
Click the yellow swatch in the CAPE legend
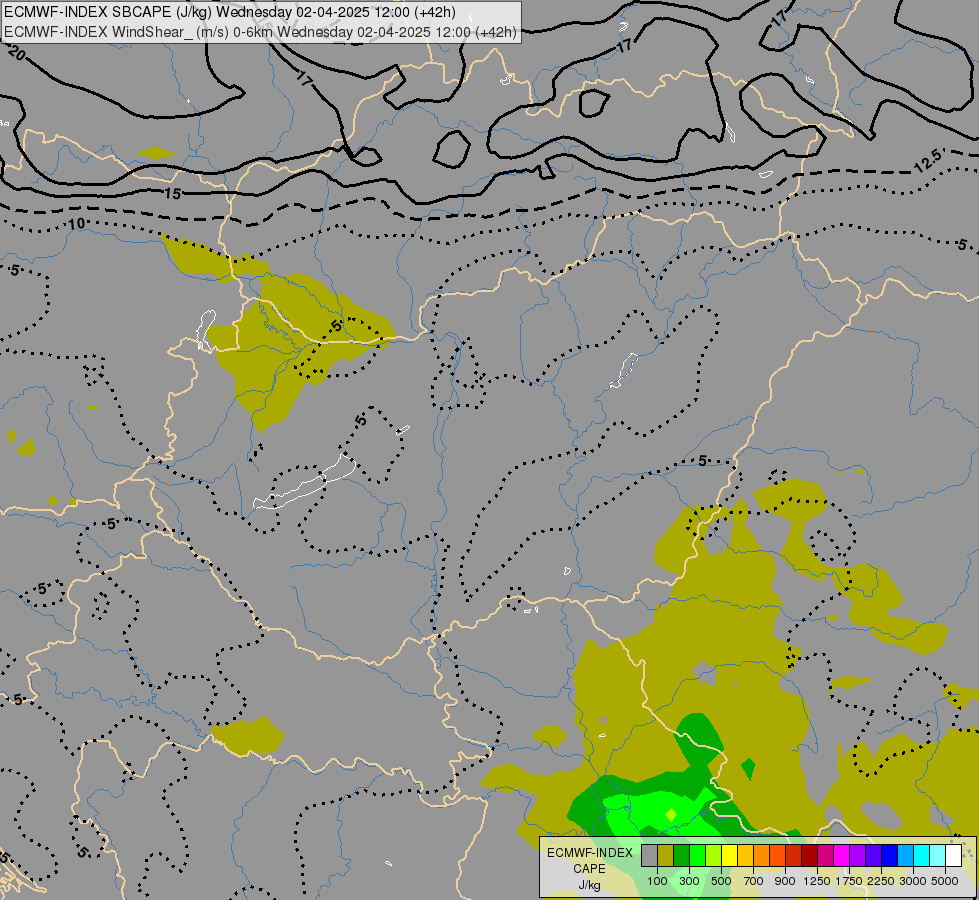[729, 856]
